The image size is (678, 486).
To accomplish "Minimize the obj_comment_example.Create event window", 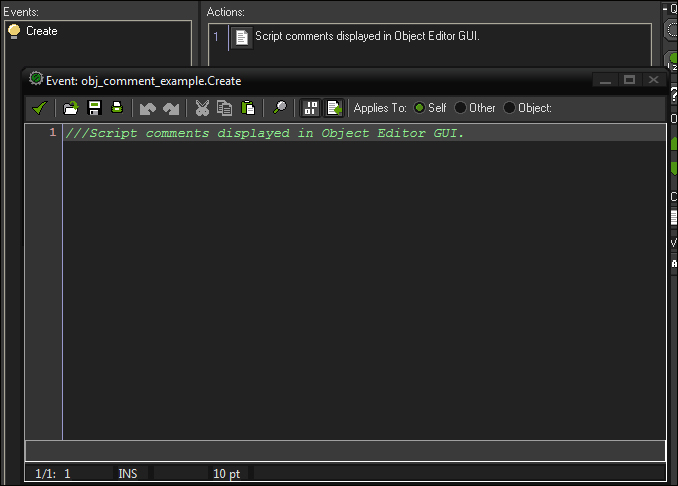I will [x=605, y=80].
